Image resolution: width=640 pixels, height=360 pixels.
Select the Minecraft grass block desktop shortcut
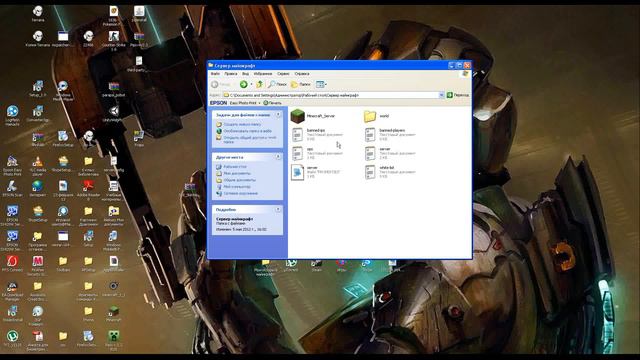pyautogui.click(x=113, y=314)
